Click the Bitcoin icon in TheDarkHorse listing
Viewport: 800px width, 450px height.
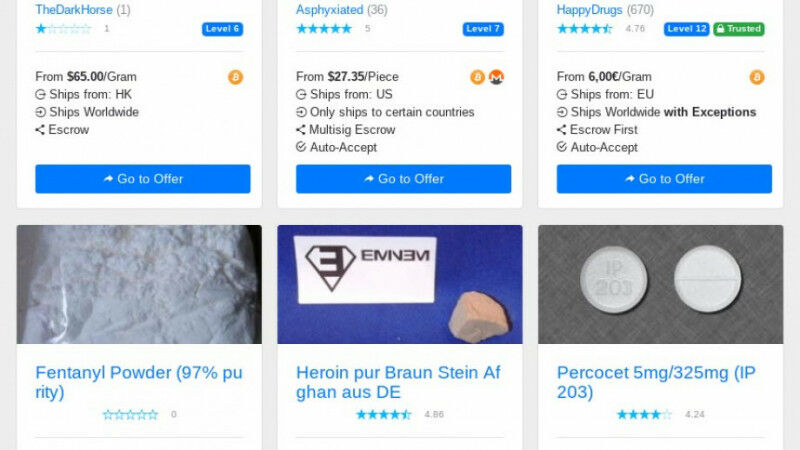(x=235, y=77)
